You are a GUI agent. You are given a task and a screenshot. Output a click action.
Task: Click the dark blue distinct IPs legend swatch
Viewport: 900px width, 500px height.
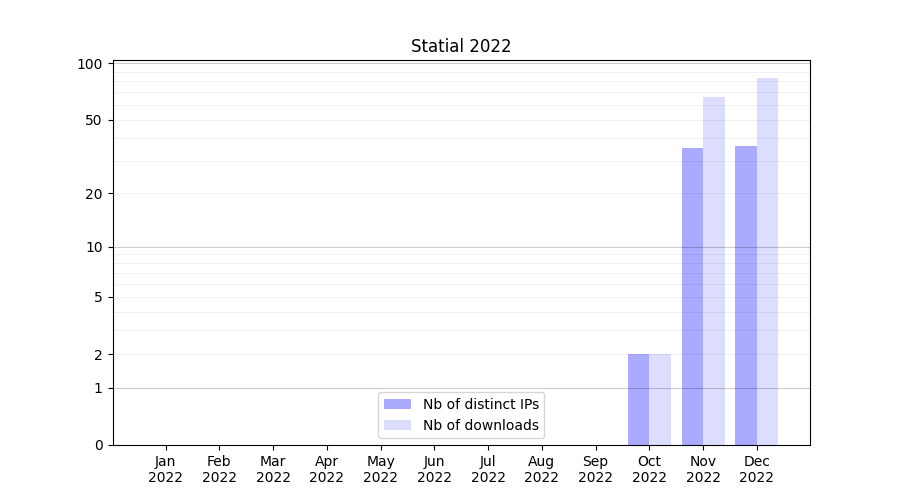point(397,404)
